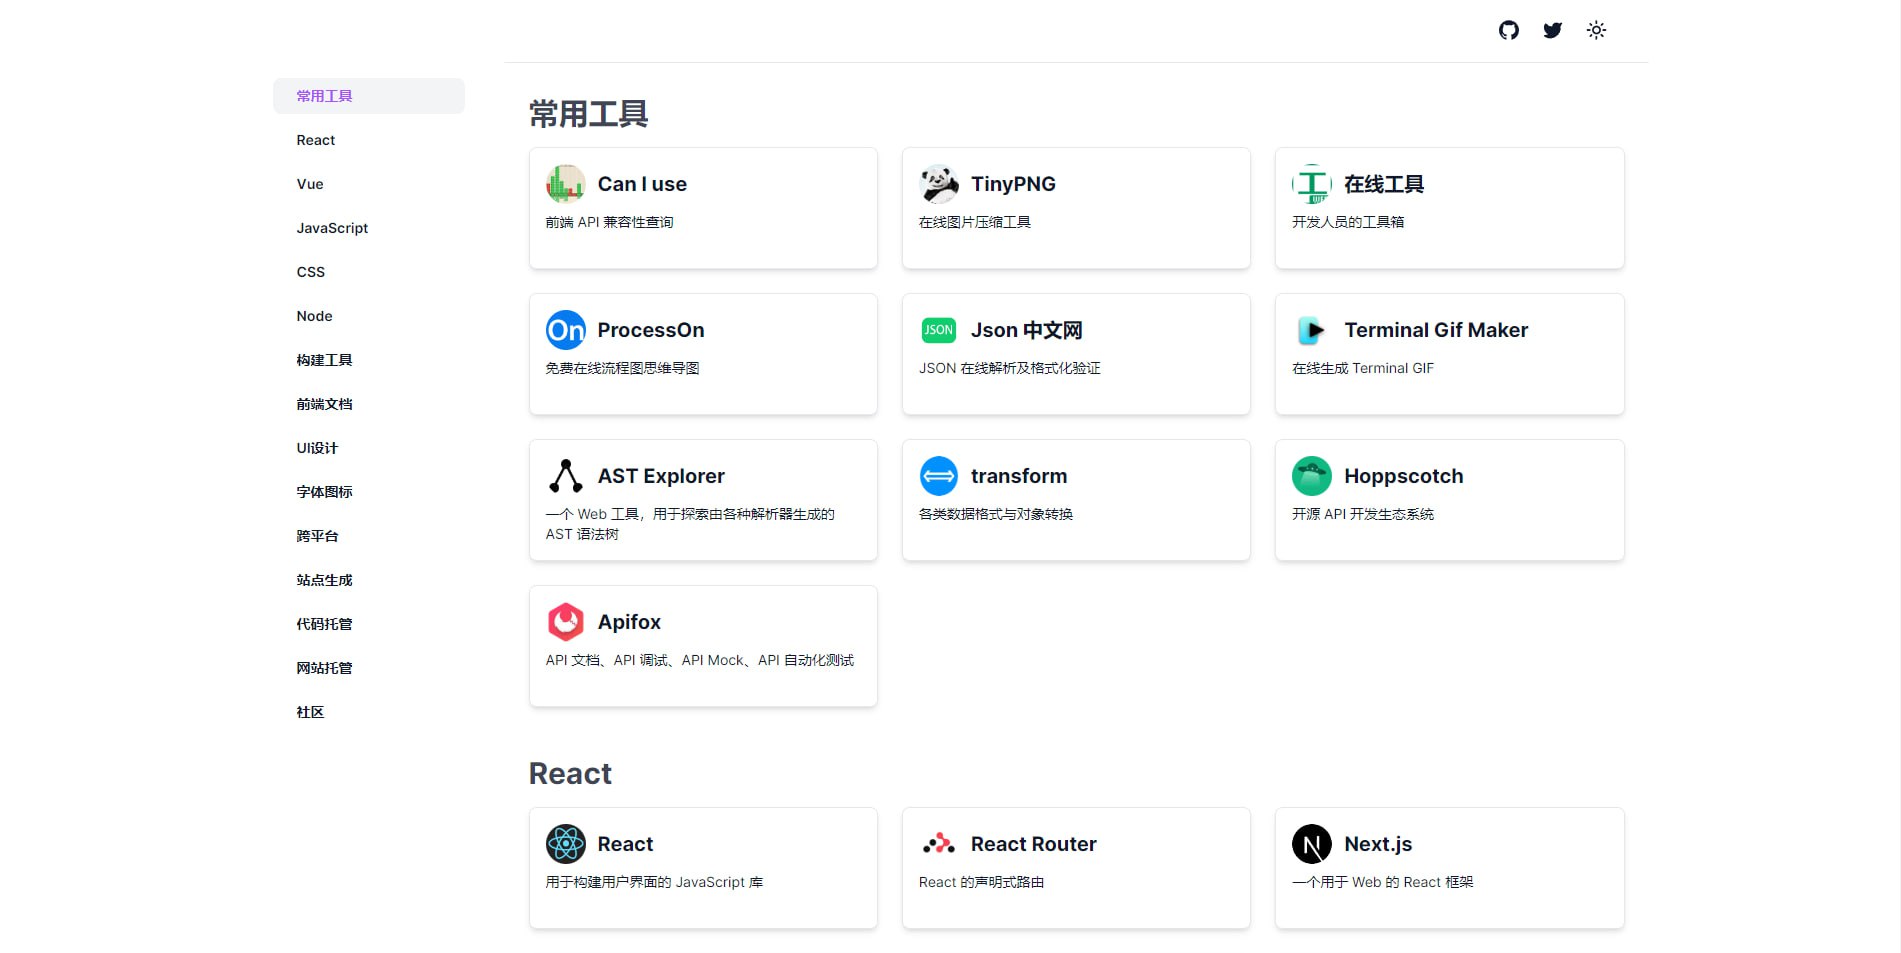Click the text 开源 API 开发生态系统
The height and width of the screenshot is (953, 1901).
pyautogui.click(x=1363, y=514)
